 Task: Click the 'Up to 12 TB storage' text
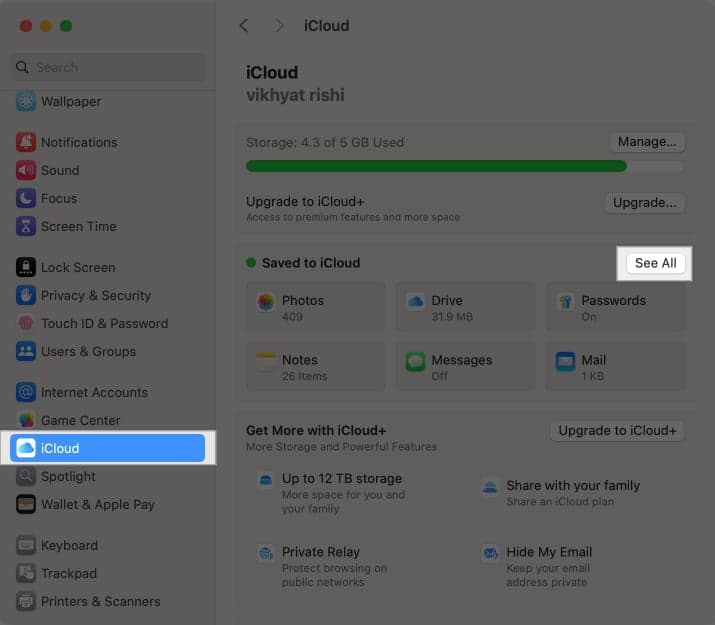click(x=342, y=478)
